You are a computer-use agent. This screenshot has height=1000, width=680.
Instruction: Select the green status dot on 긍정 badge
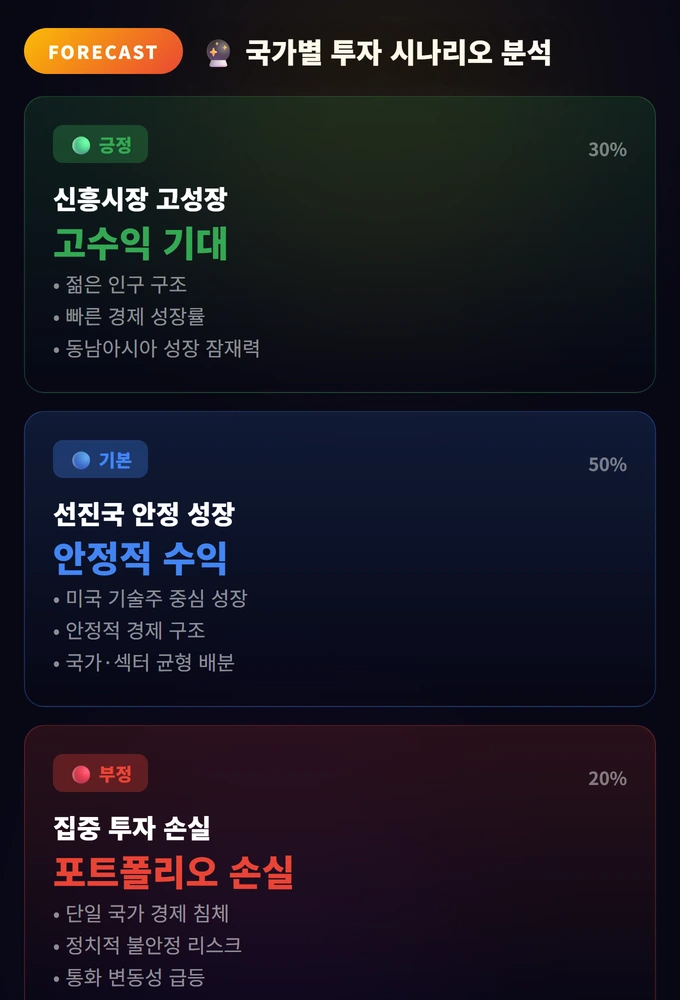81,144
